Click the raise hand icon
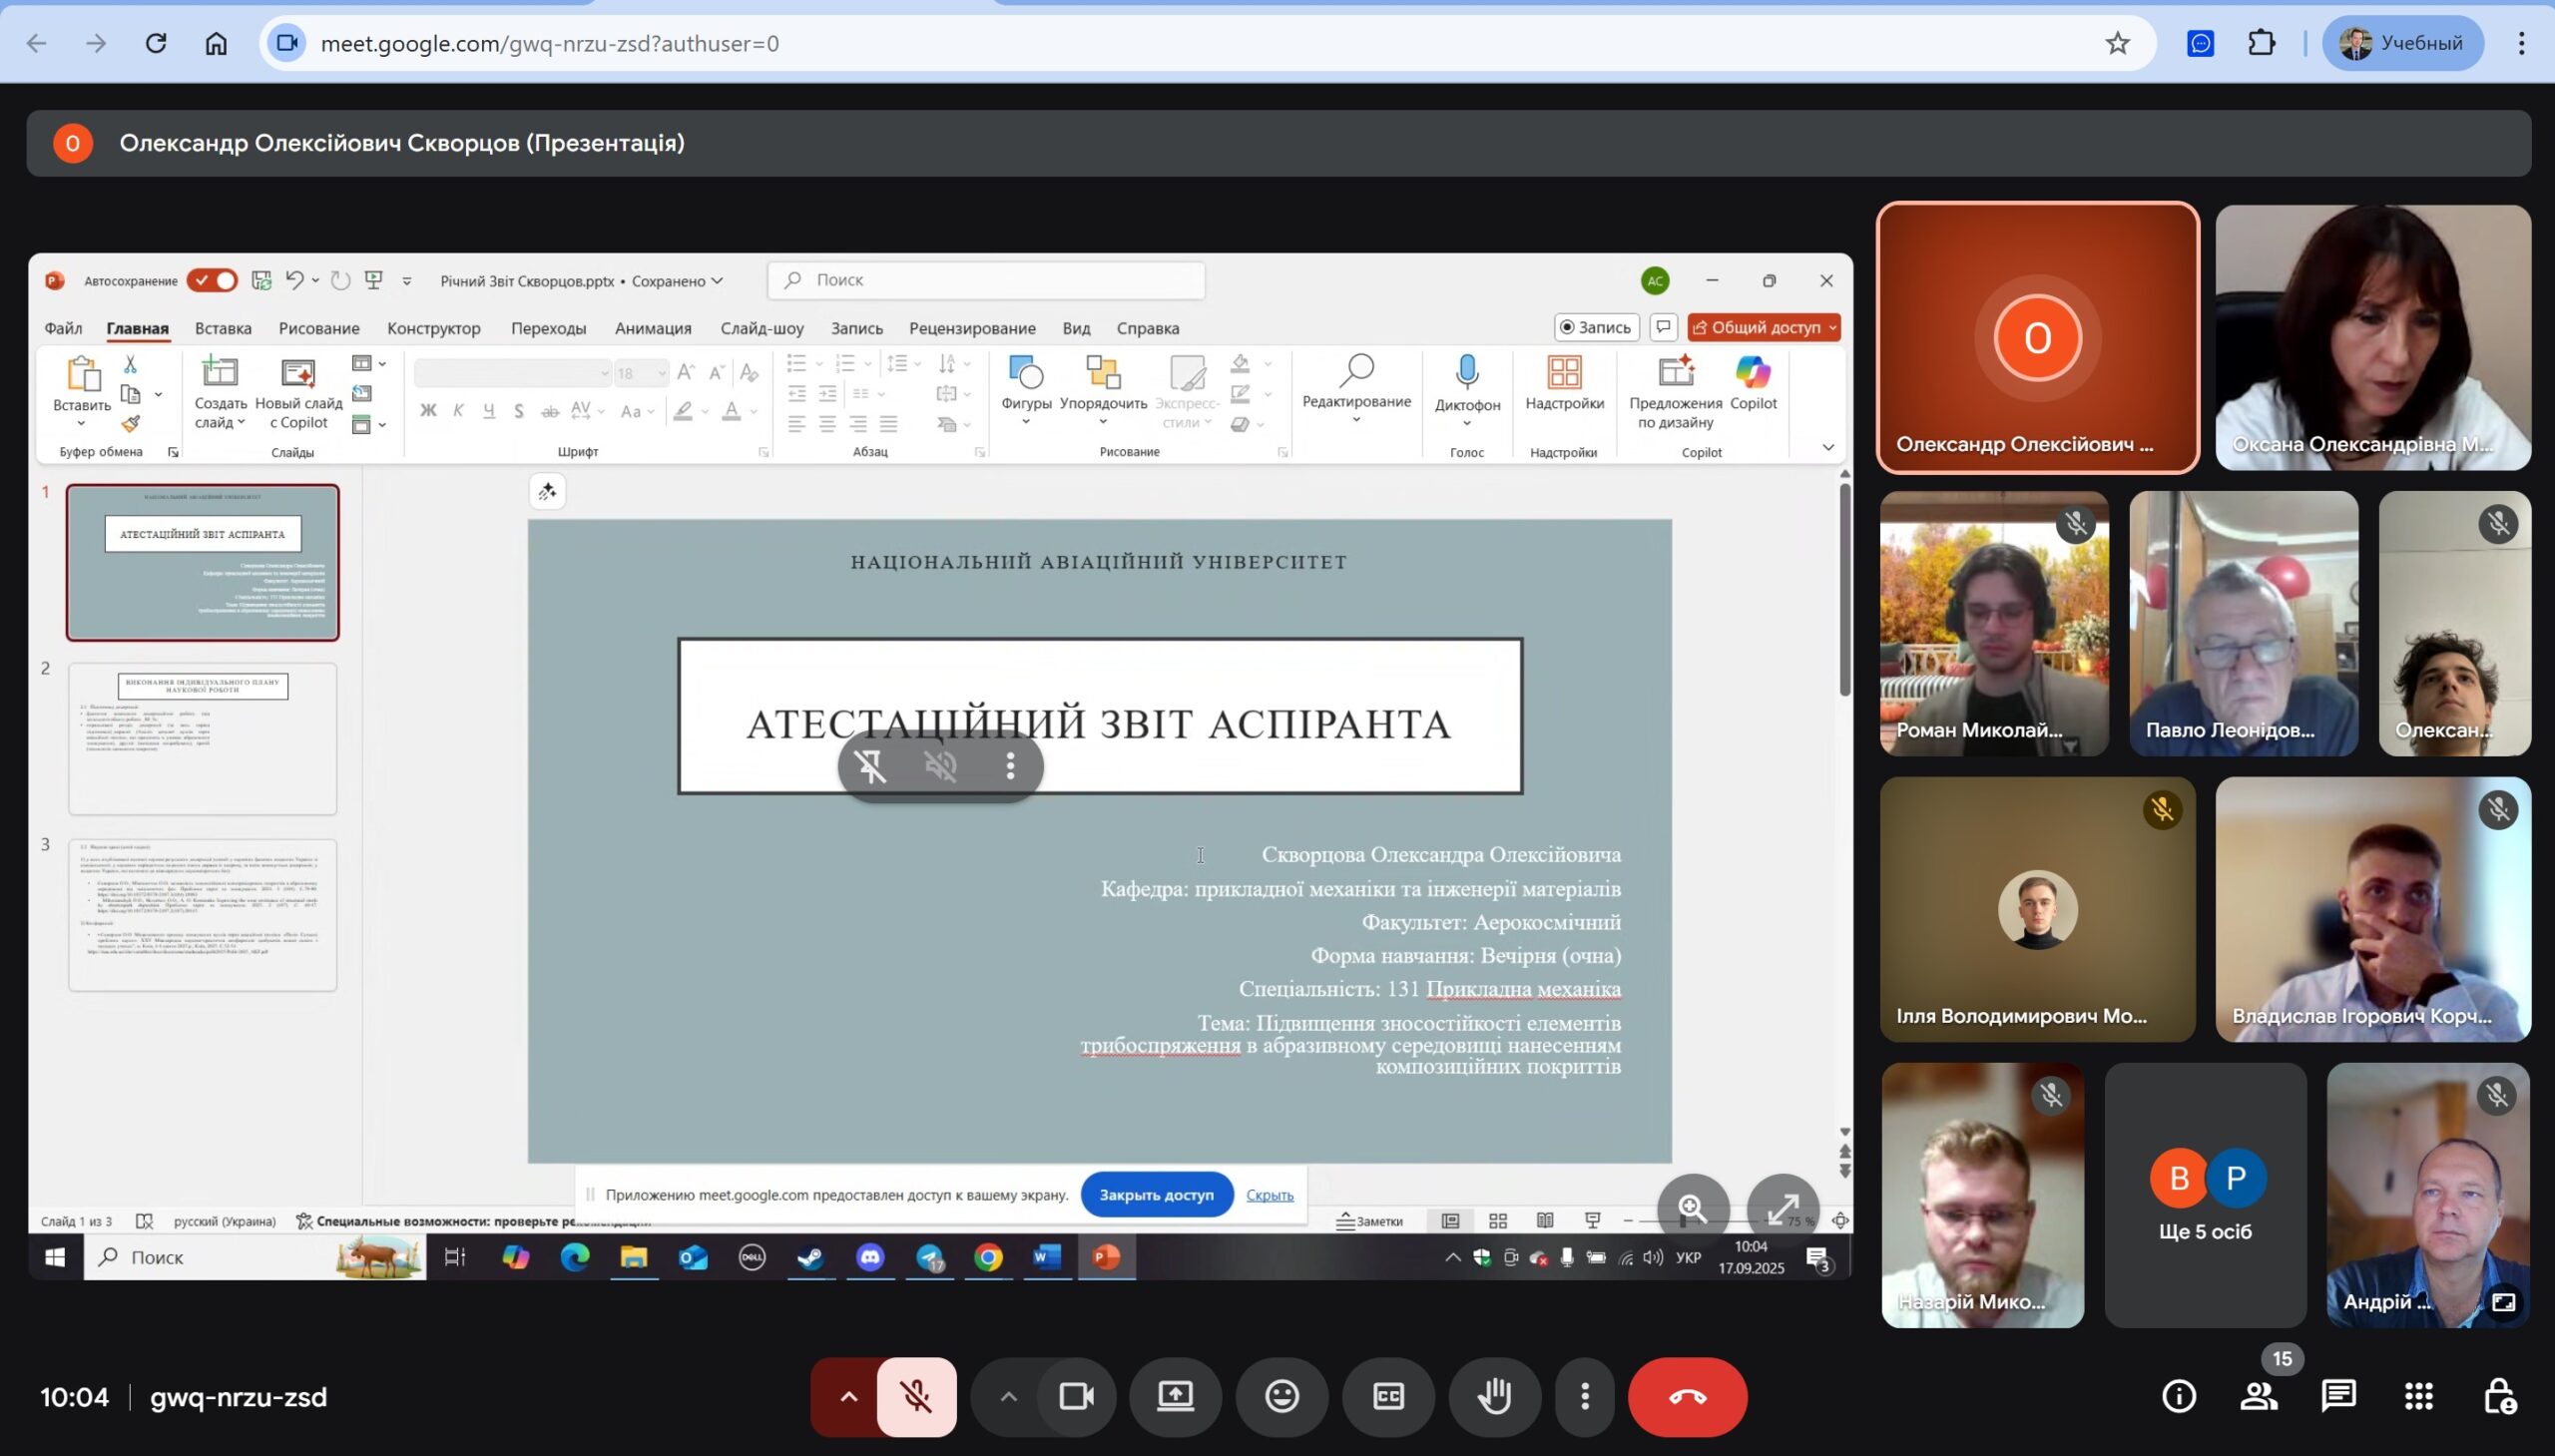 coord(1494,1396)
